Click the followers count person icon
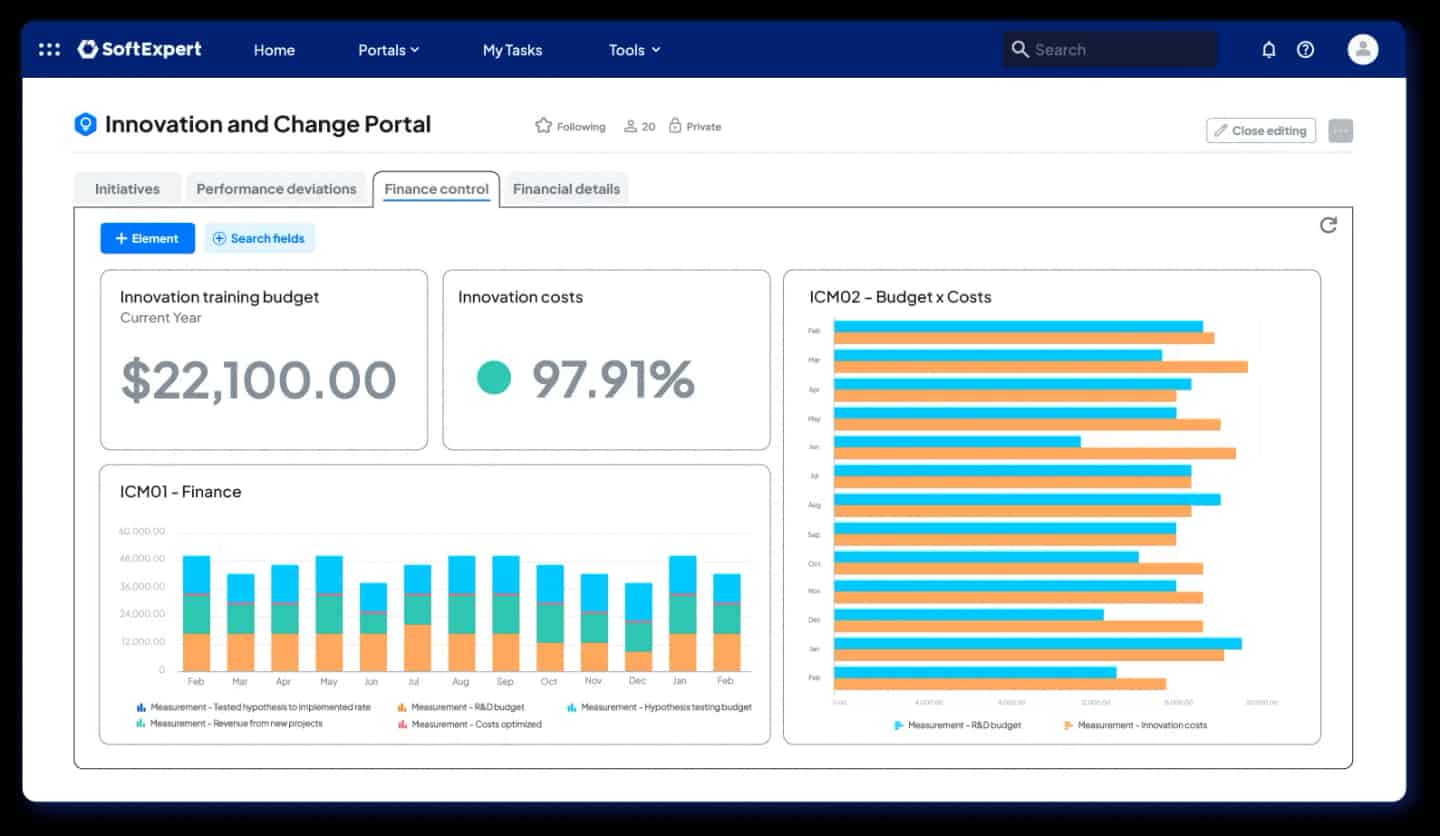The image size is (1440, 836). [x=630, y=126]
